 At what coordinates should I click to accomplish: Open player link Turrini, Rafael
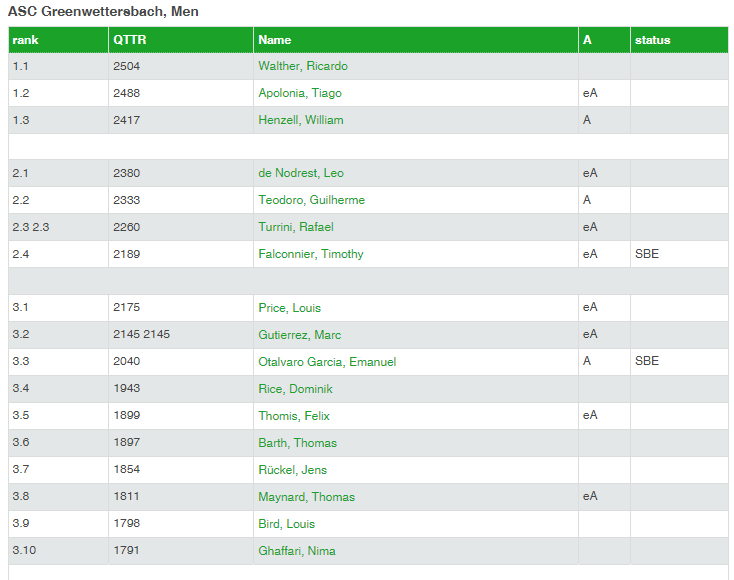[x=296, y=227]
